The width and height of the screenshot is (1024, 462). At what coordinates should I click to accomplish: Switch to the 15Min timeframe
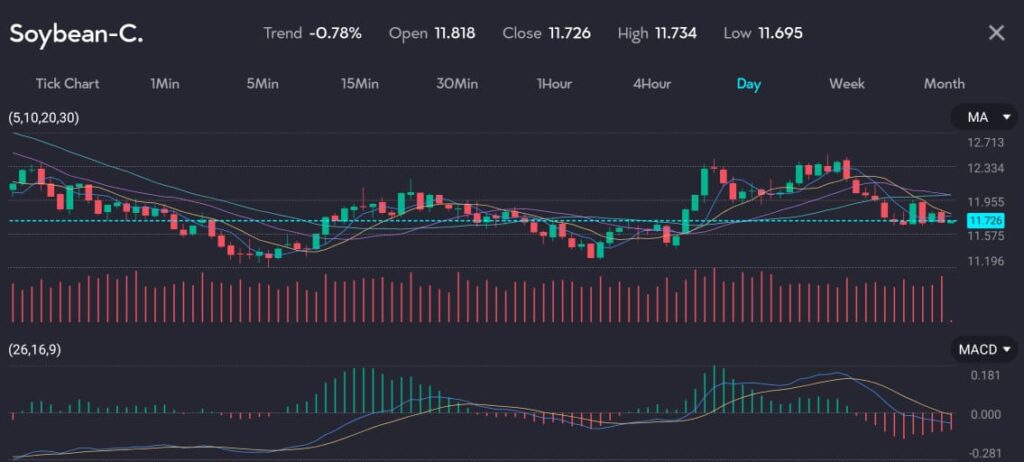pyautogui.click(x=359, y=83)
